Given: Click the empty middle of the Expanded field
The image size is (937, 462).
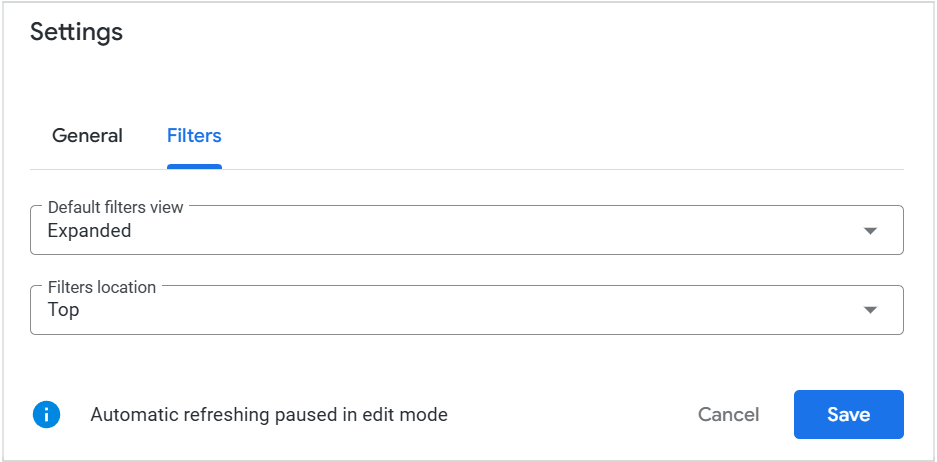Looking at the screenshot, I should coord(500,231).
